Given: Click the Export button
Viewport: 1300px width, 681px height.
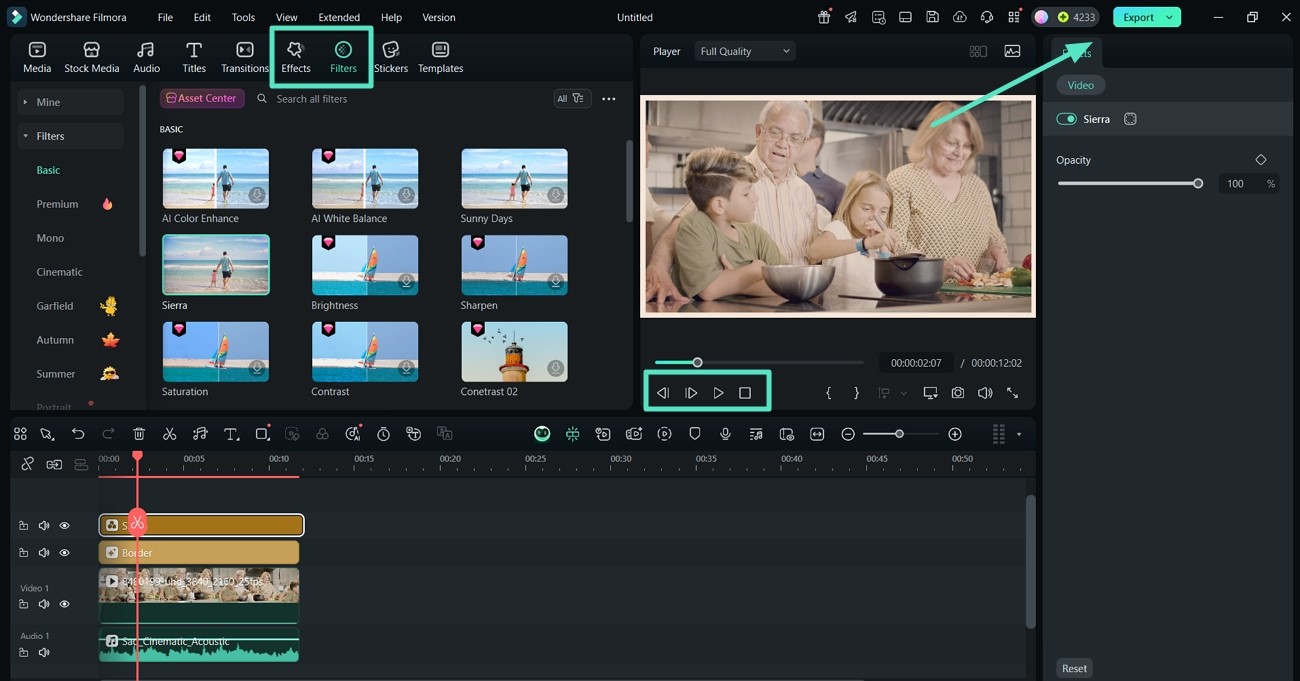Looking at the screenshot, I should (x=1138, y=17).
